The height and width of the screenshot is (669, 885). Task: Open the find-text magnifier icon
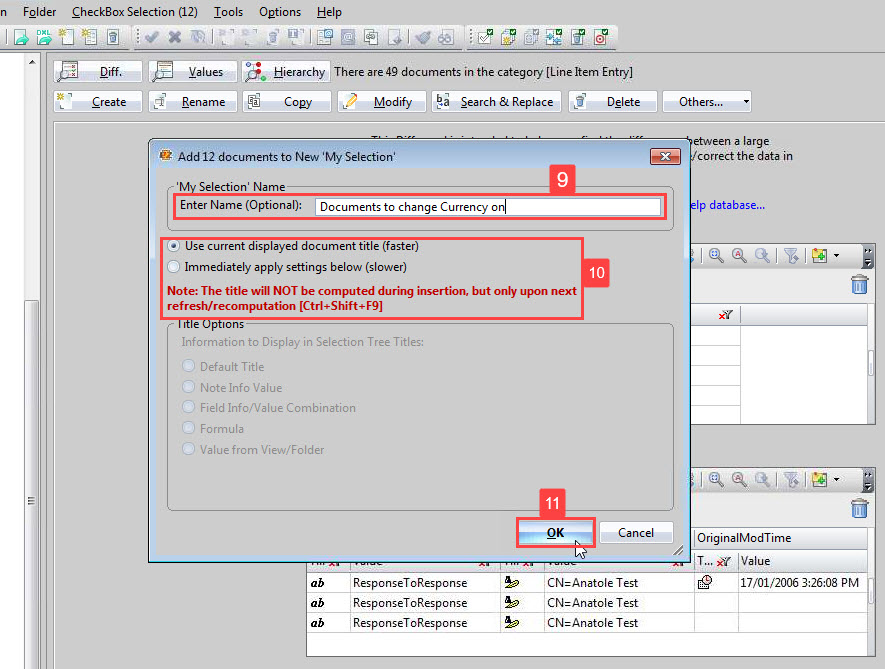click(738, 255)
